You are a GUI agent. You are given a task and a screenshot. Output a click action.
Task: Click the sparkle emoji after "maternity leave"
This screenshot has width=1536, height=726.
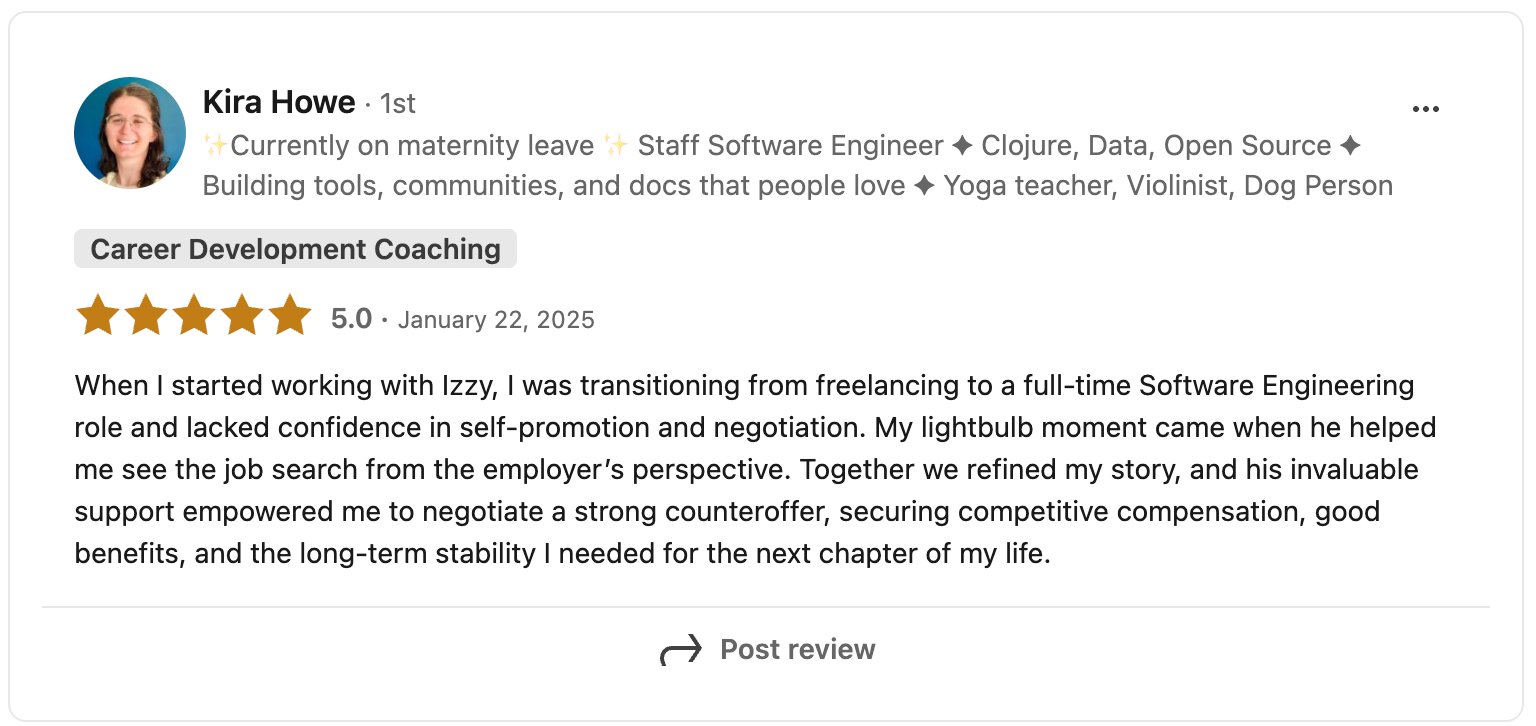point(616,146)
